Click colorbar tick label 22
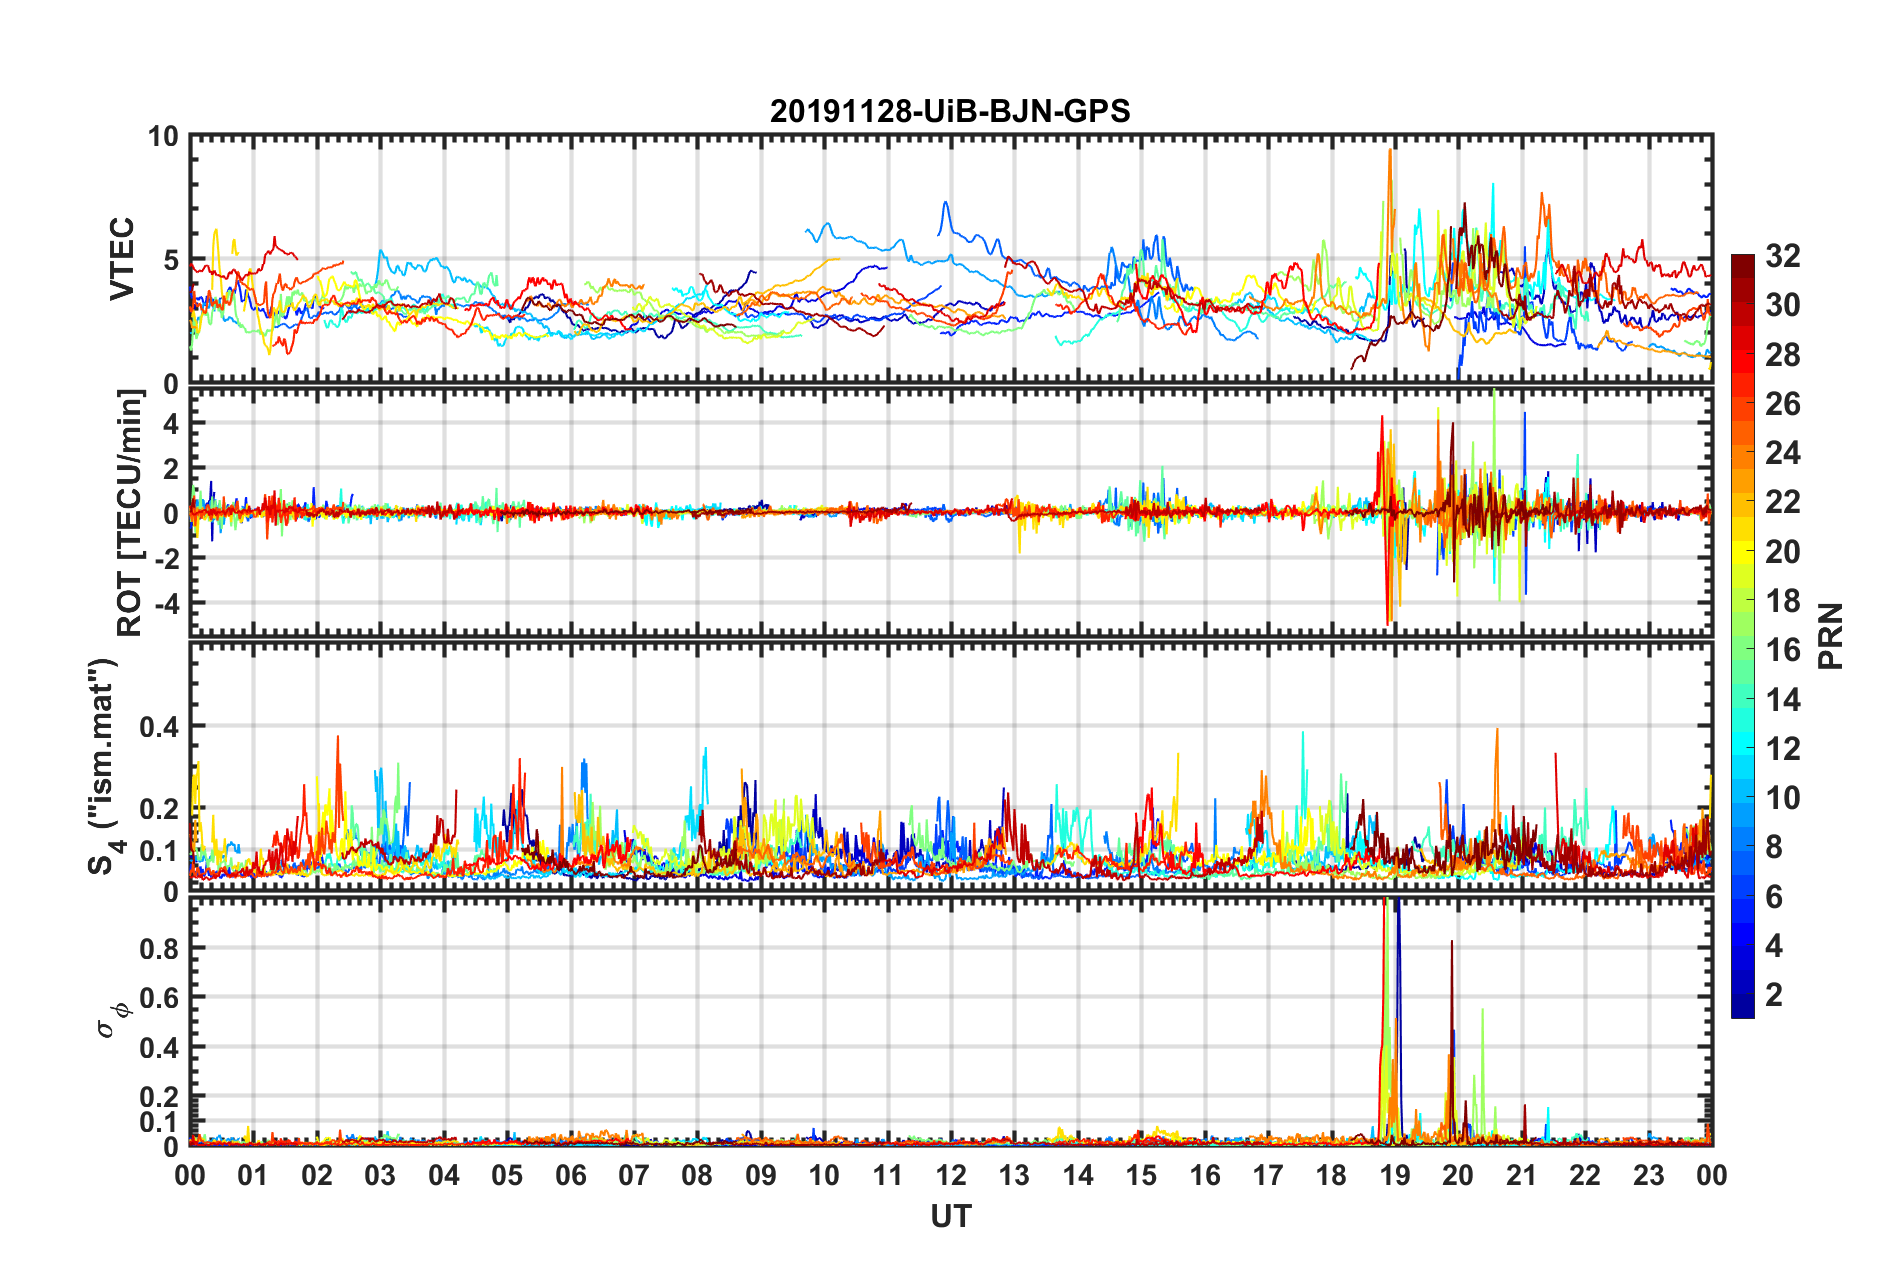This screenshot has height=1272, width=1902. click(x=1782, y=502)
